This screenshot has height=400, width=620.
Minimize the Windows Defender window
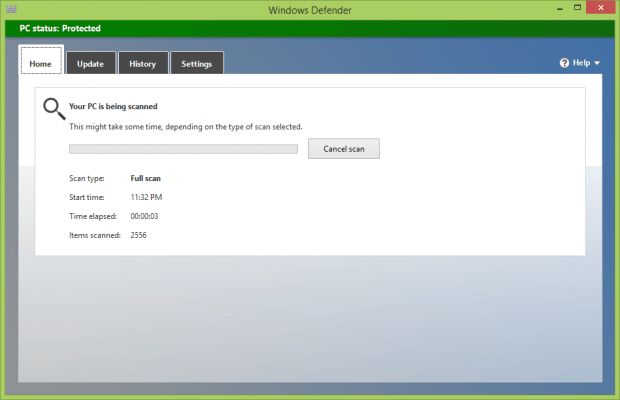(560, 9)
